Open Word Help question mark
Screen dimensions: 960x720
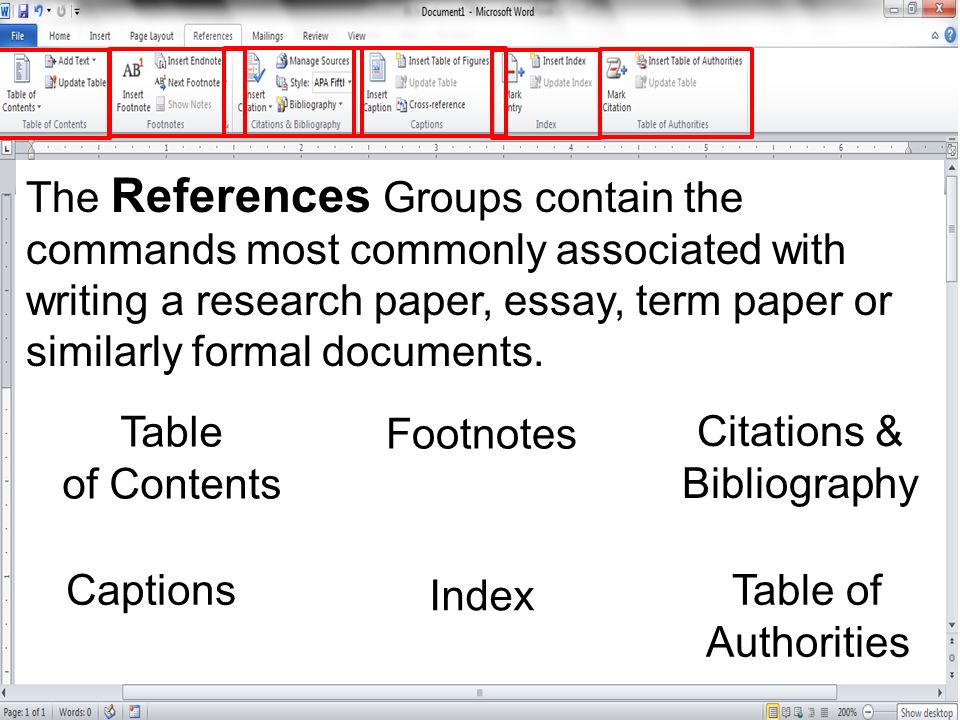click(x=950, y=36)
